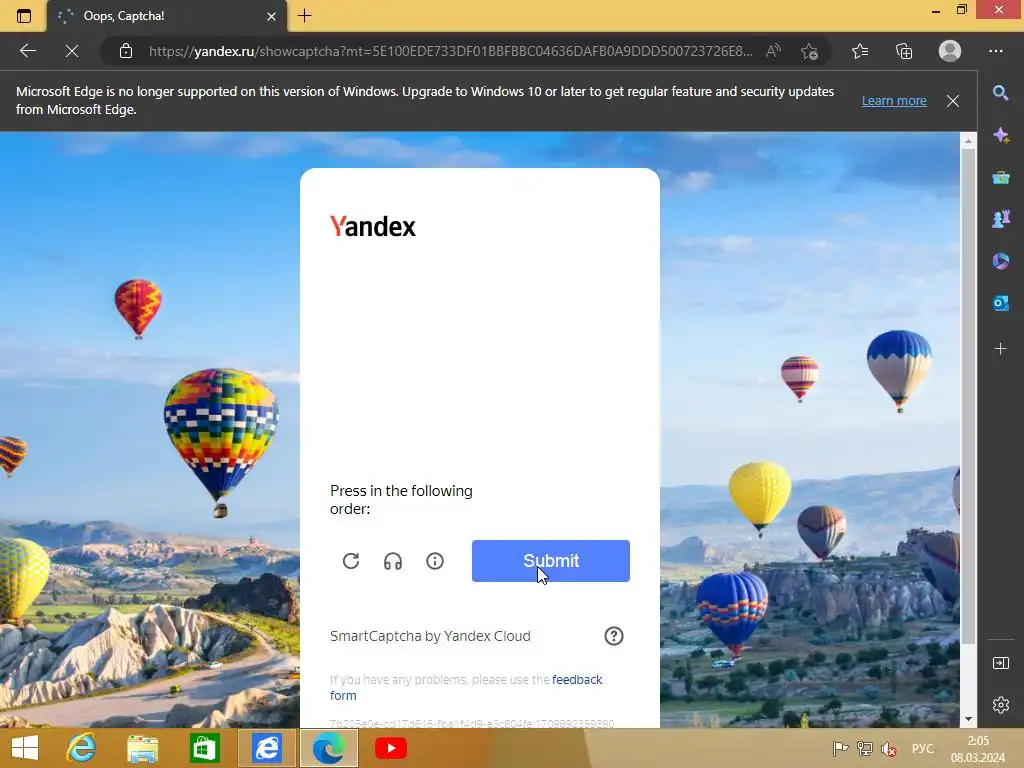Open the Windows Start button
The width and height of the screenshot is (1024, 768).
25,748
